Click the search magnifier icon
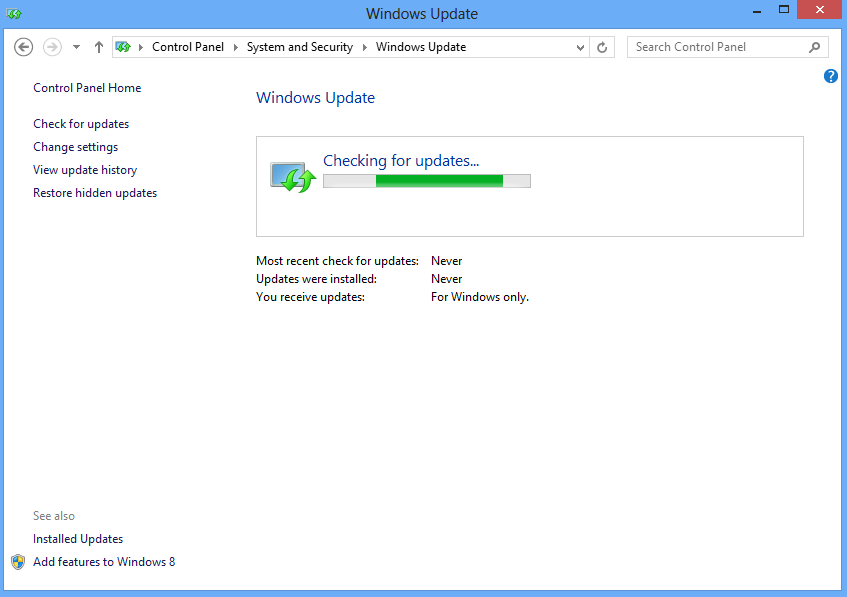This screenshot has width=847, height=597. [815, 46]
